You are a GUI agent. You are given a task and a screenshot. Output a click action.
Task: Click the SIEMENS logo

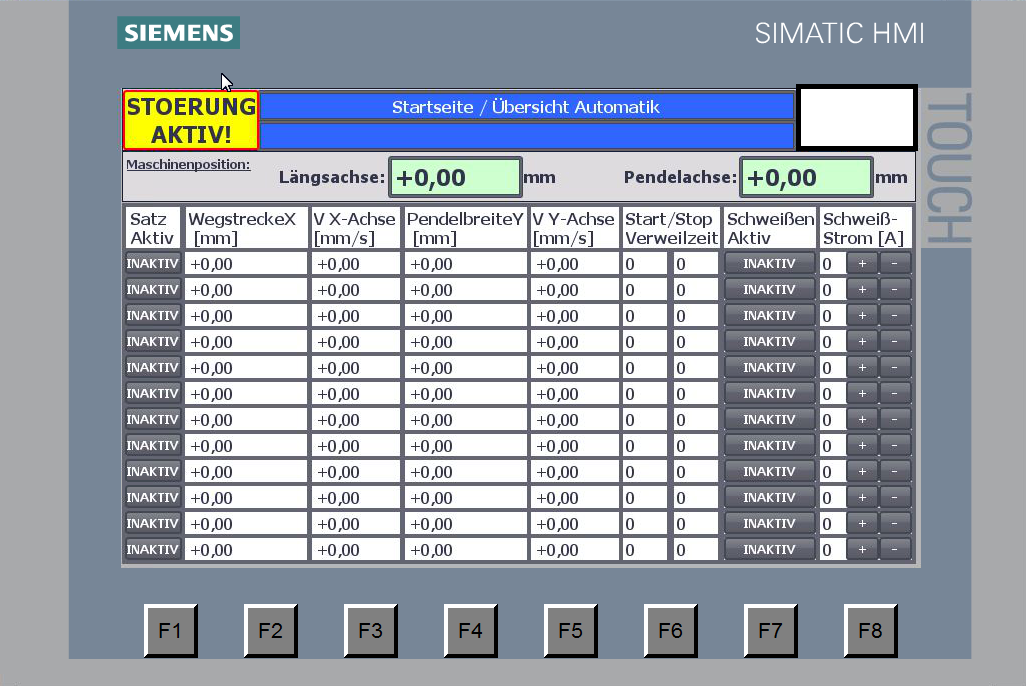(179, 33)
